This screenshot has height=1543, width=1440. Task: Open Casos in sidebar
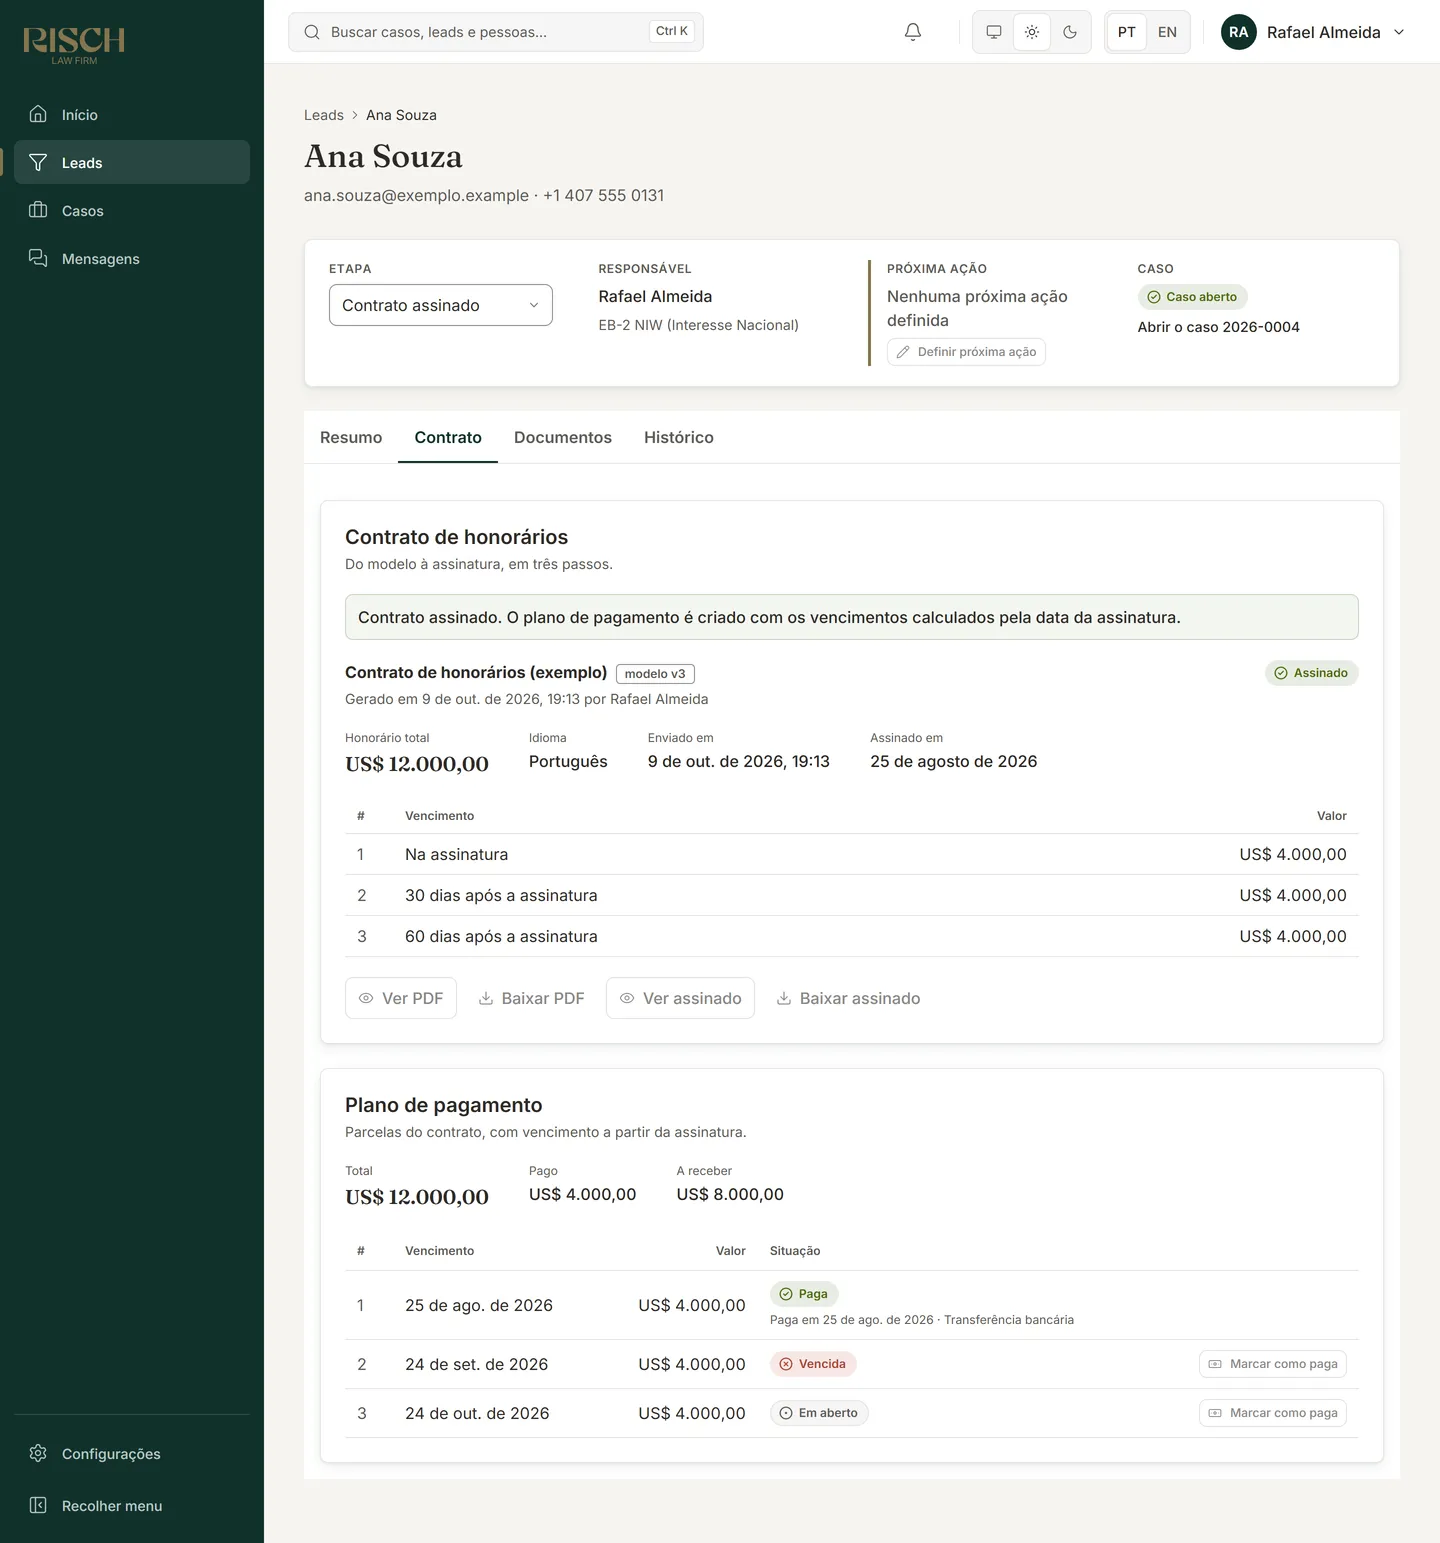click(x=132, y=210)
